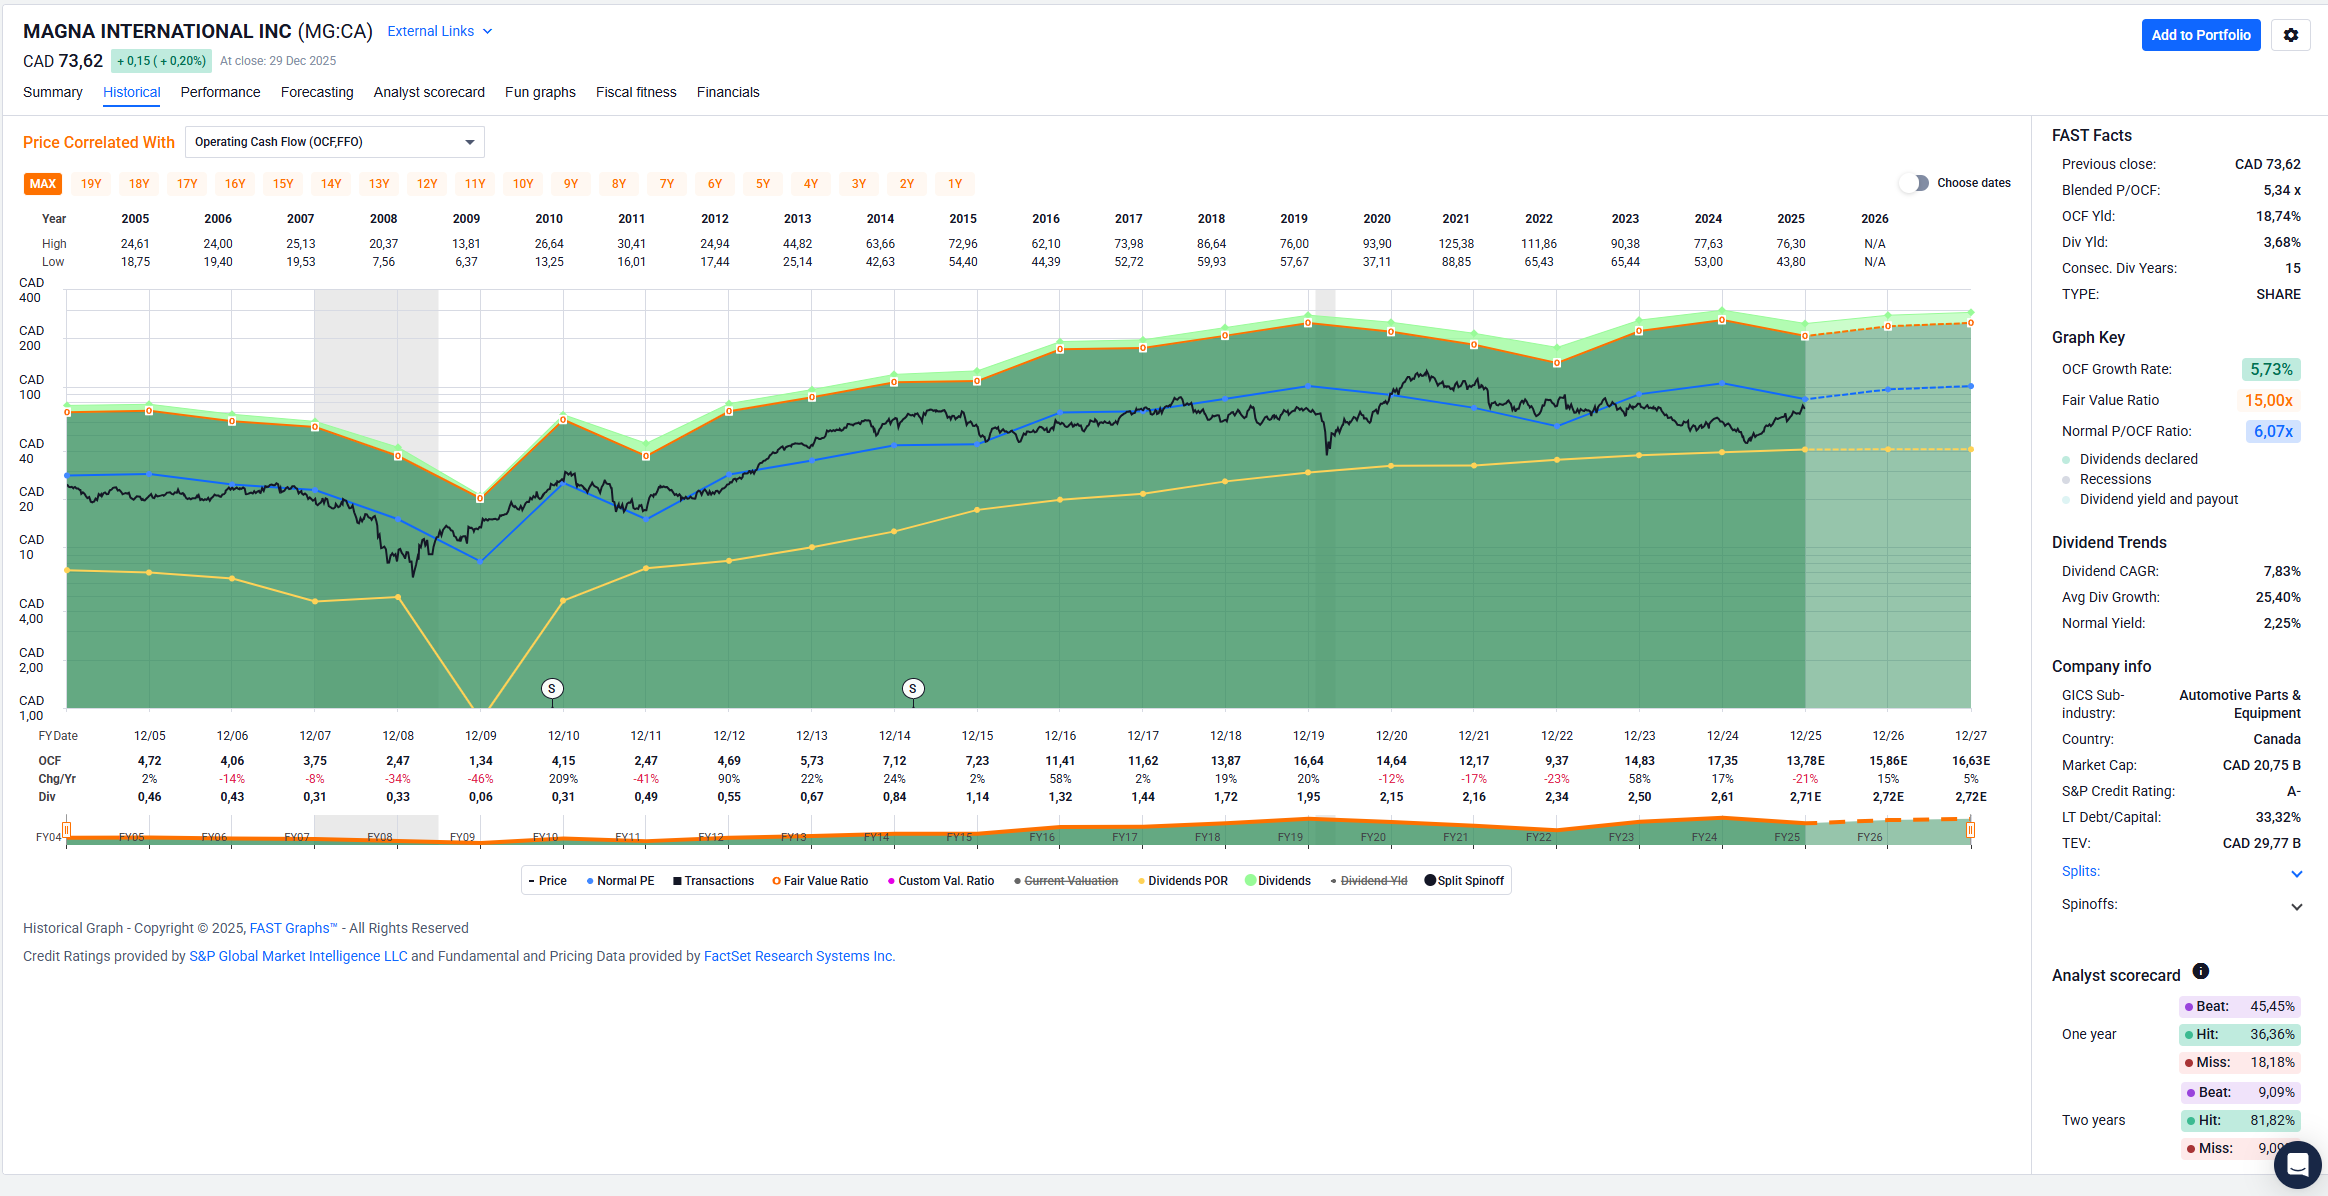Screen dimensions: 2328x1196
Task: Open the chat support bubble
Action: [2297, 1165]
